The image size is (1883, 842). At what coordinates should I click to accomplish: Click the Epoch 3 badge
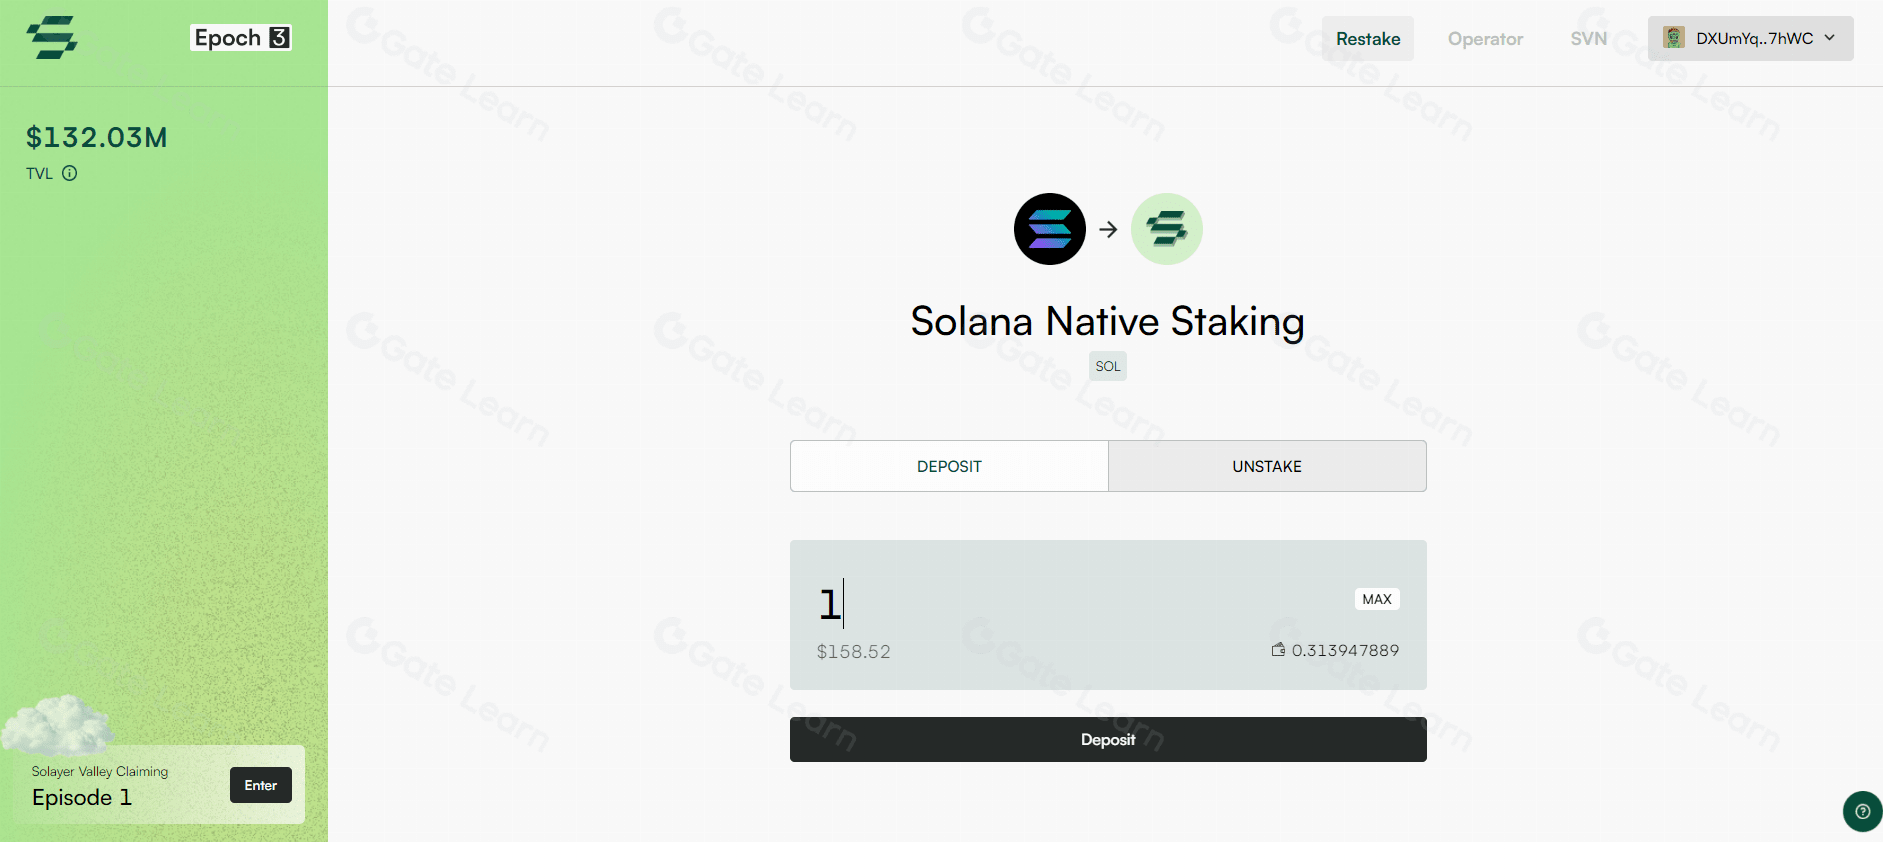coord(241,38)
